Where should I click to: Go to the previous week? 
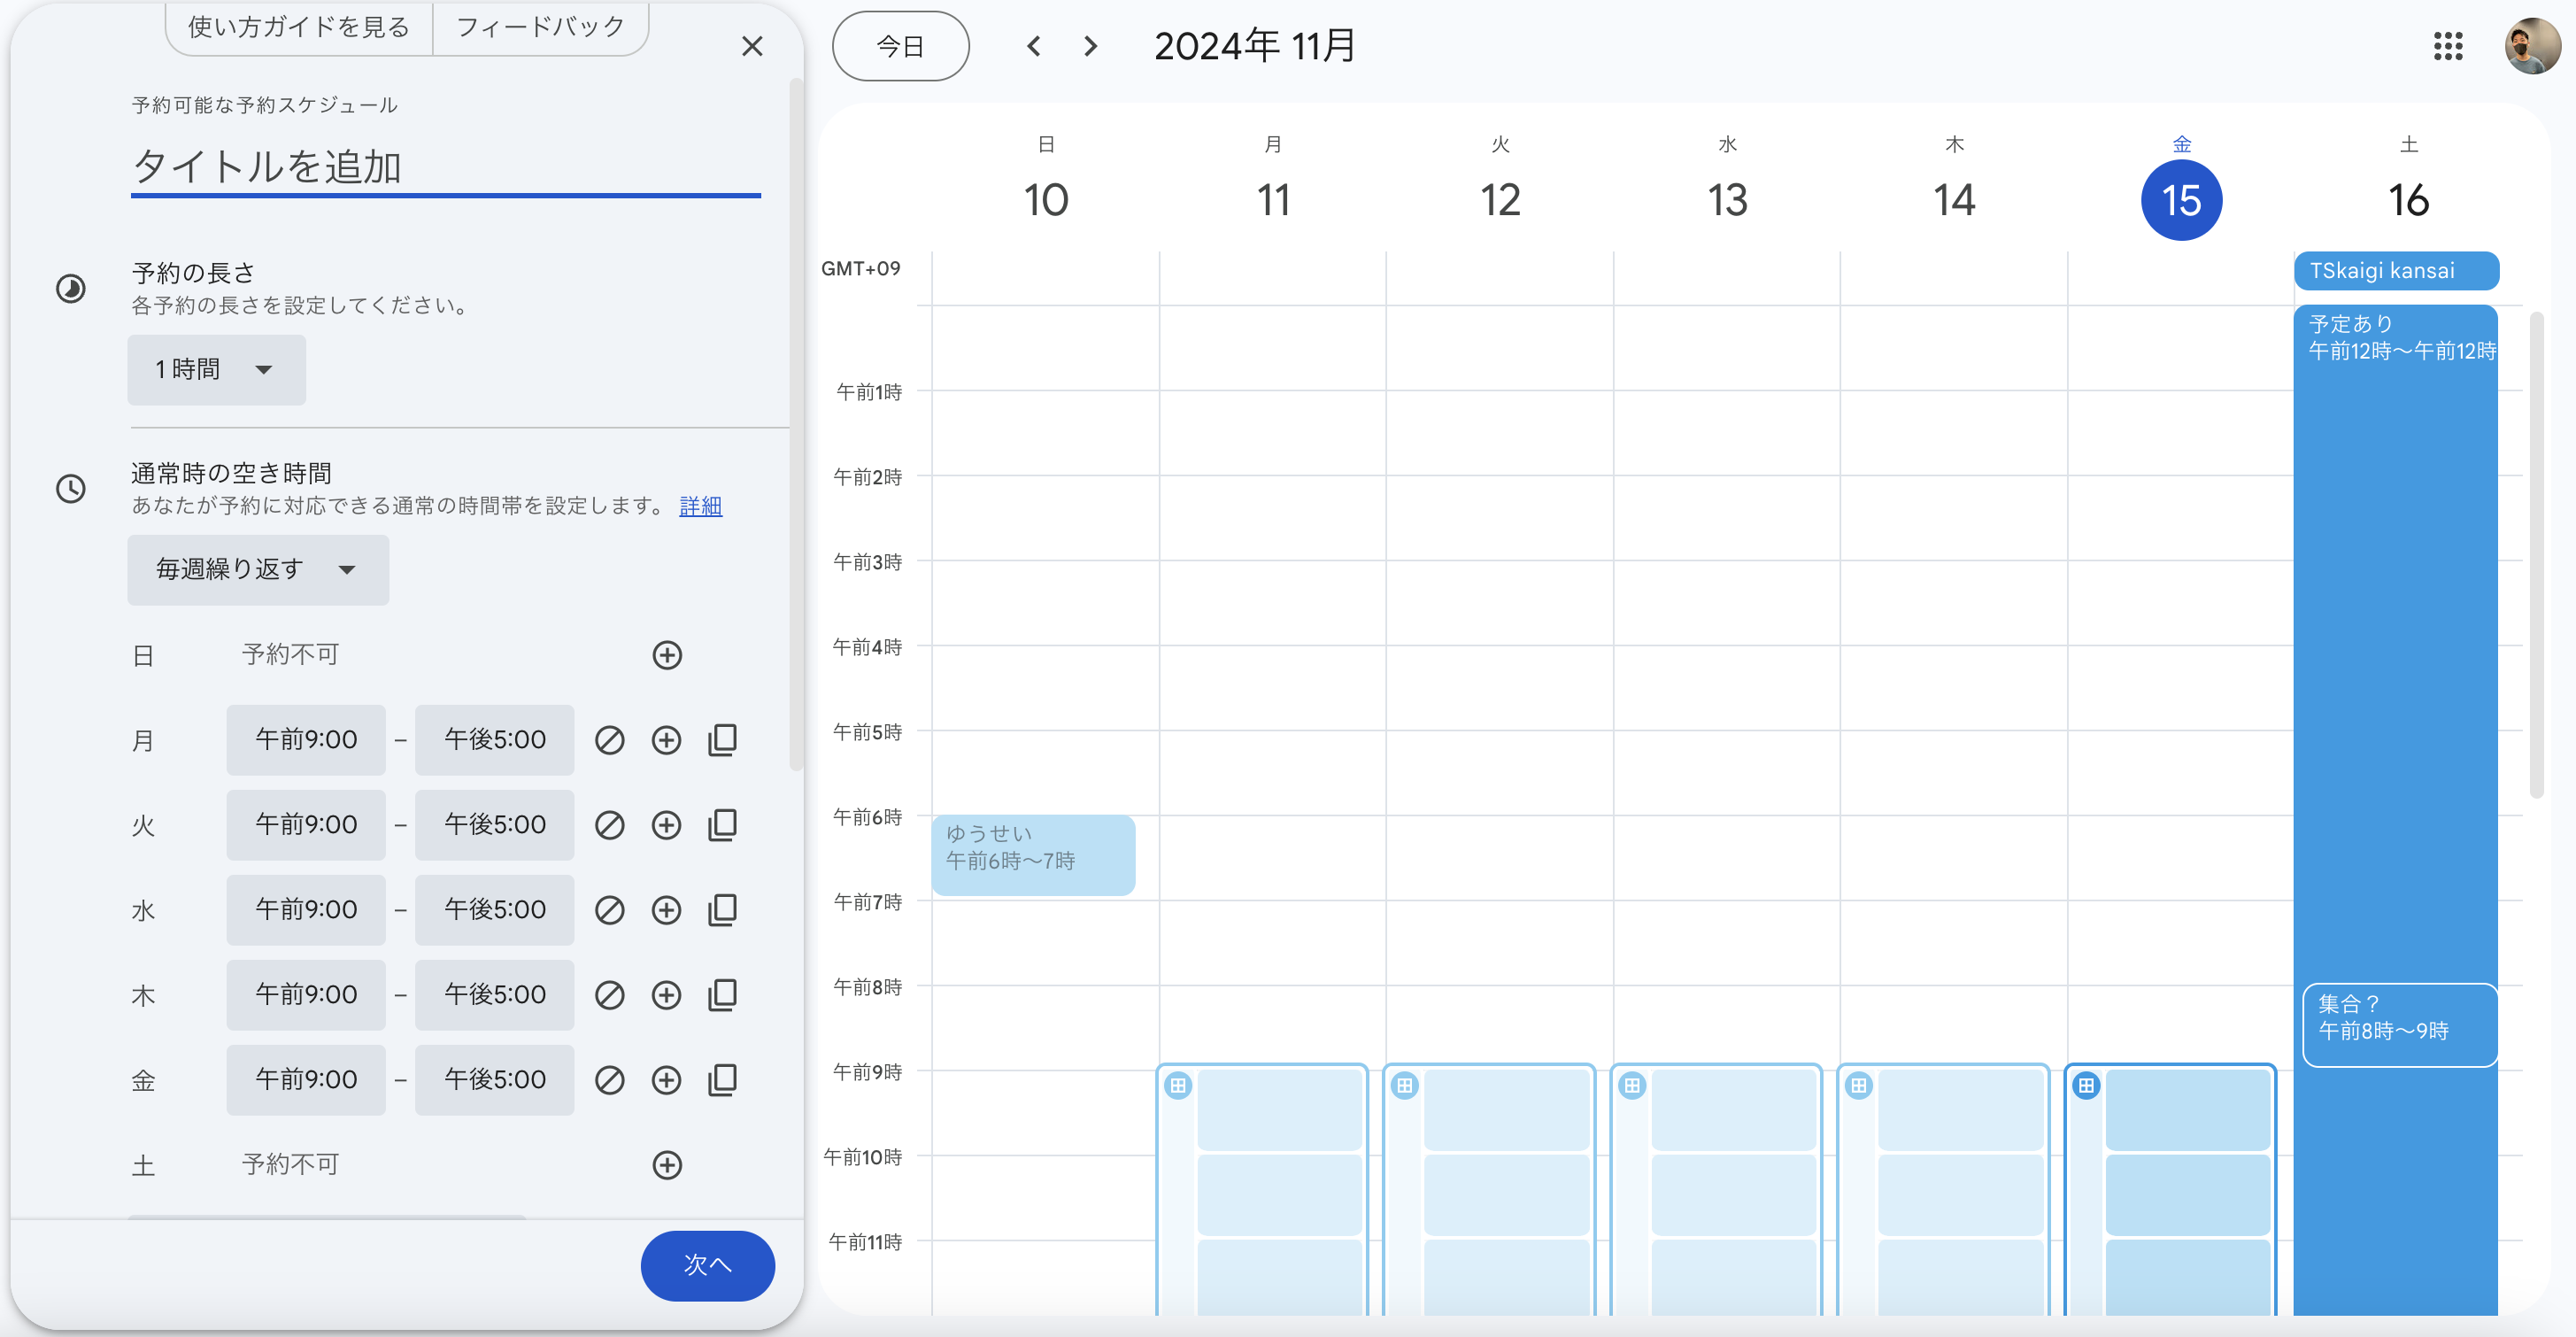pyautogui.click(x=1034, y=46)
